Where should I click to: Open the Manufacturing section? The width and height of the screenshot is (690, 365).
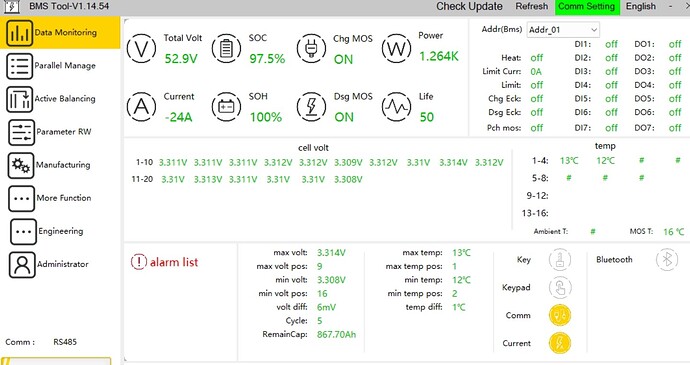[x=60, y=165]
